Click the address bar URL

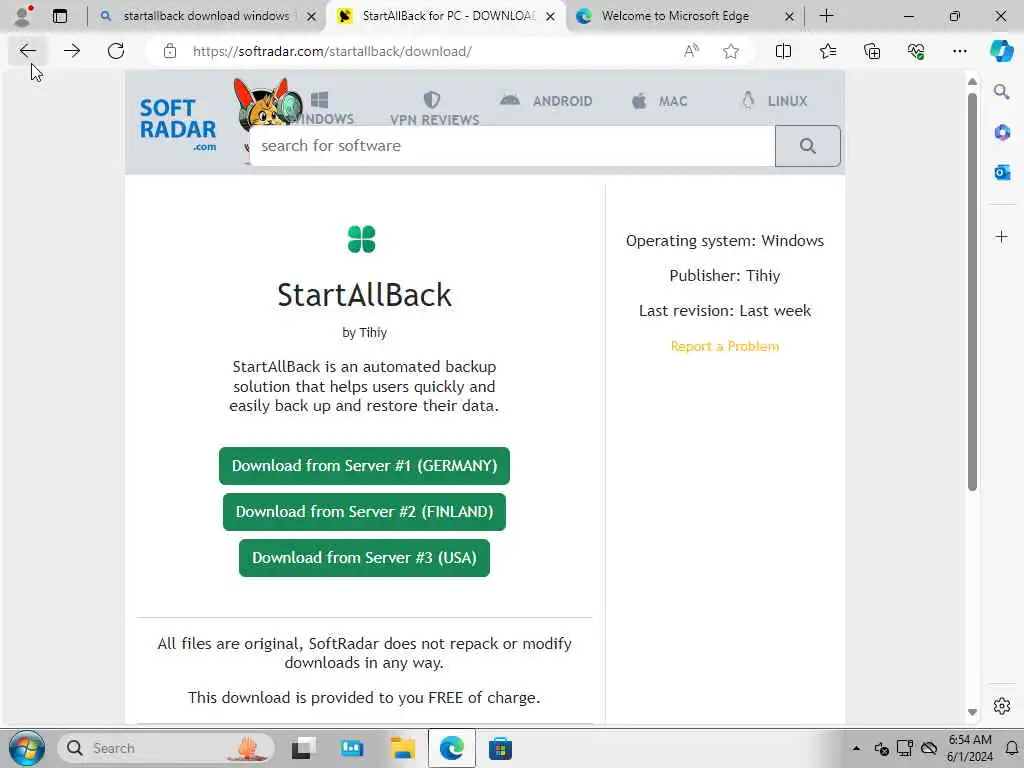[332, 51]
